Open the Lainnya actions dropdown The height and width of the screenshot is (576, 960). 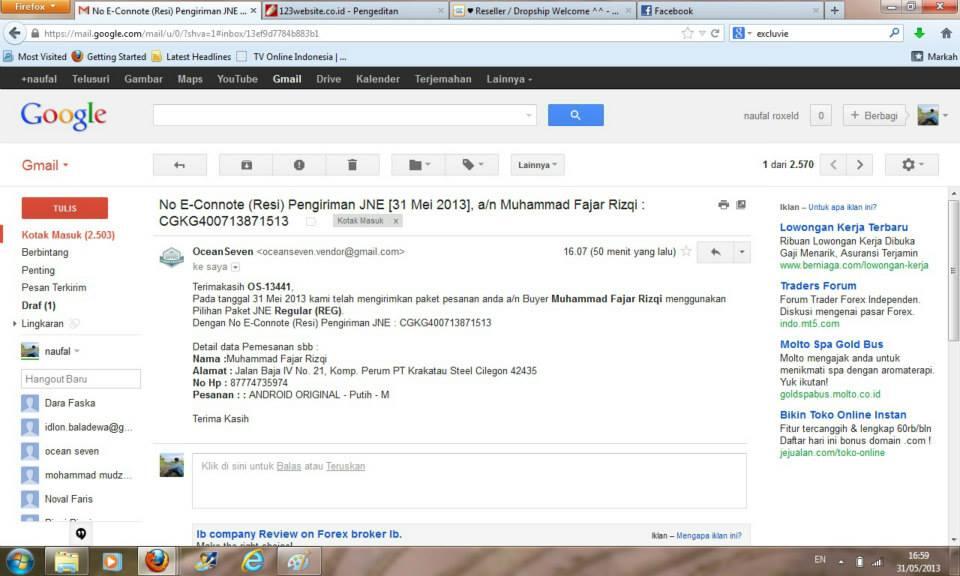point(538,165)
